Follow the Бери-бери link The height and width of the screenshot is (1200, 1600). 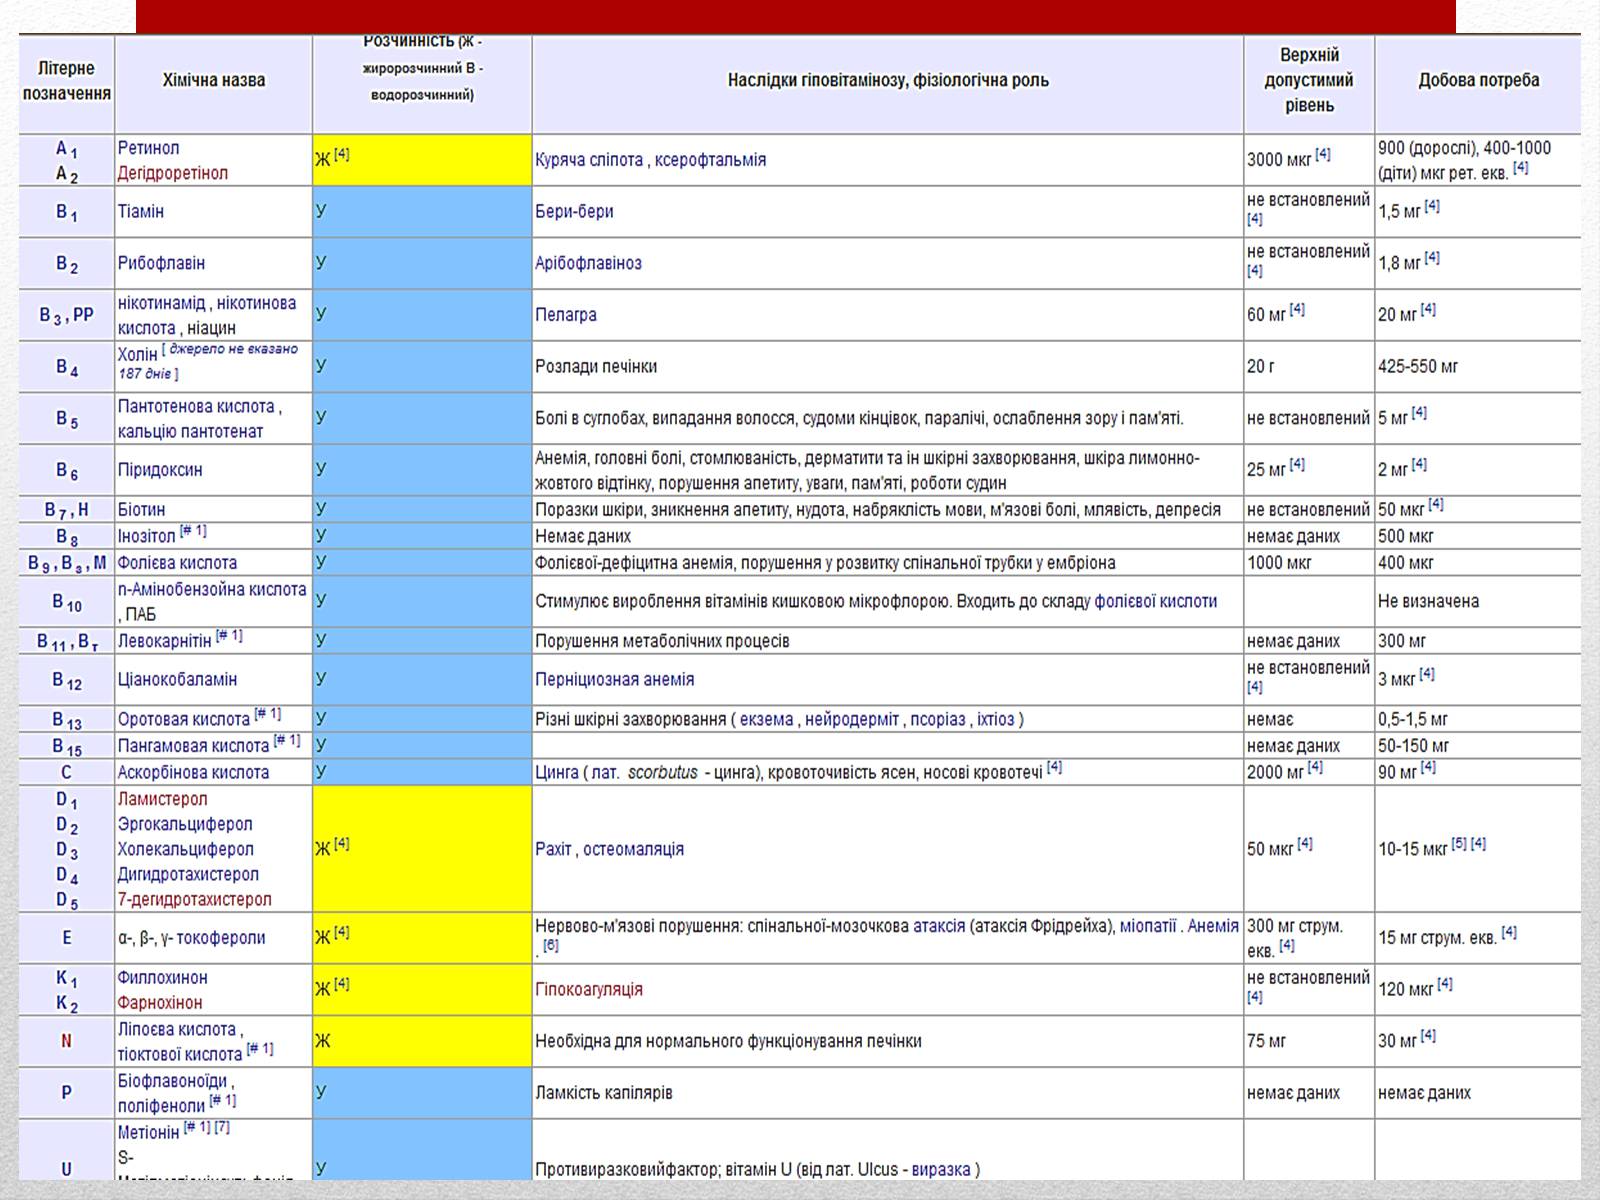574,212
